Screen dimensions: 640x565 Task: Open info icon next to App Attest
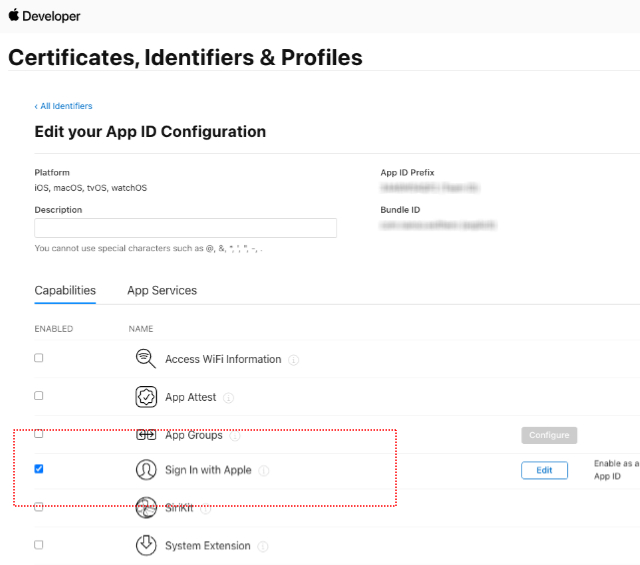(229, 398)
